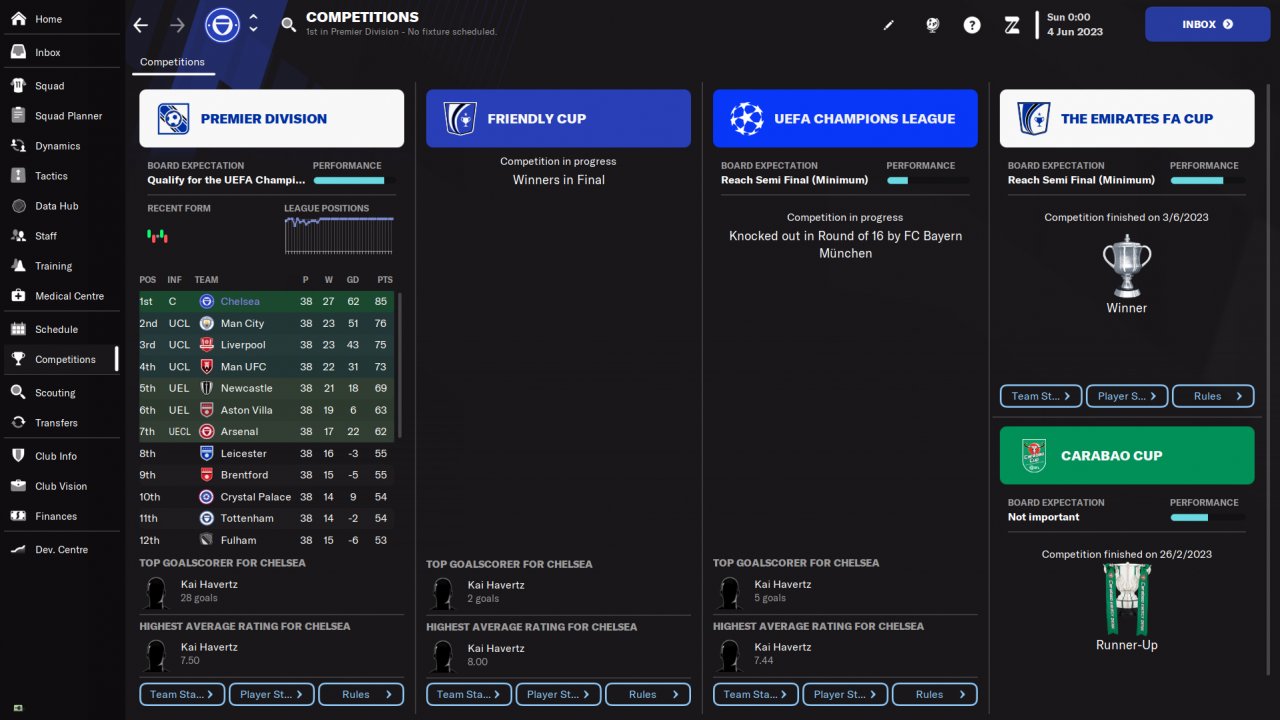
Task: Open Rules under Friendly Cup
Action: click(x=648, y=694)
